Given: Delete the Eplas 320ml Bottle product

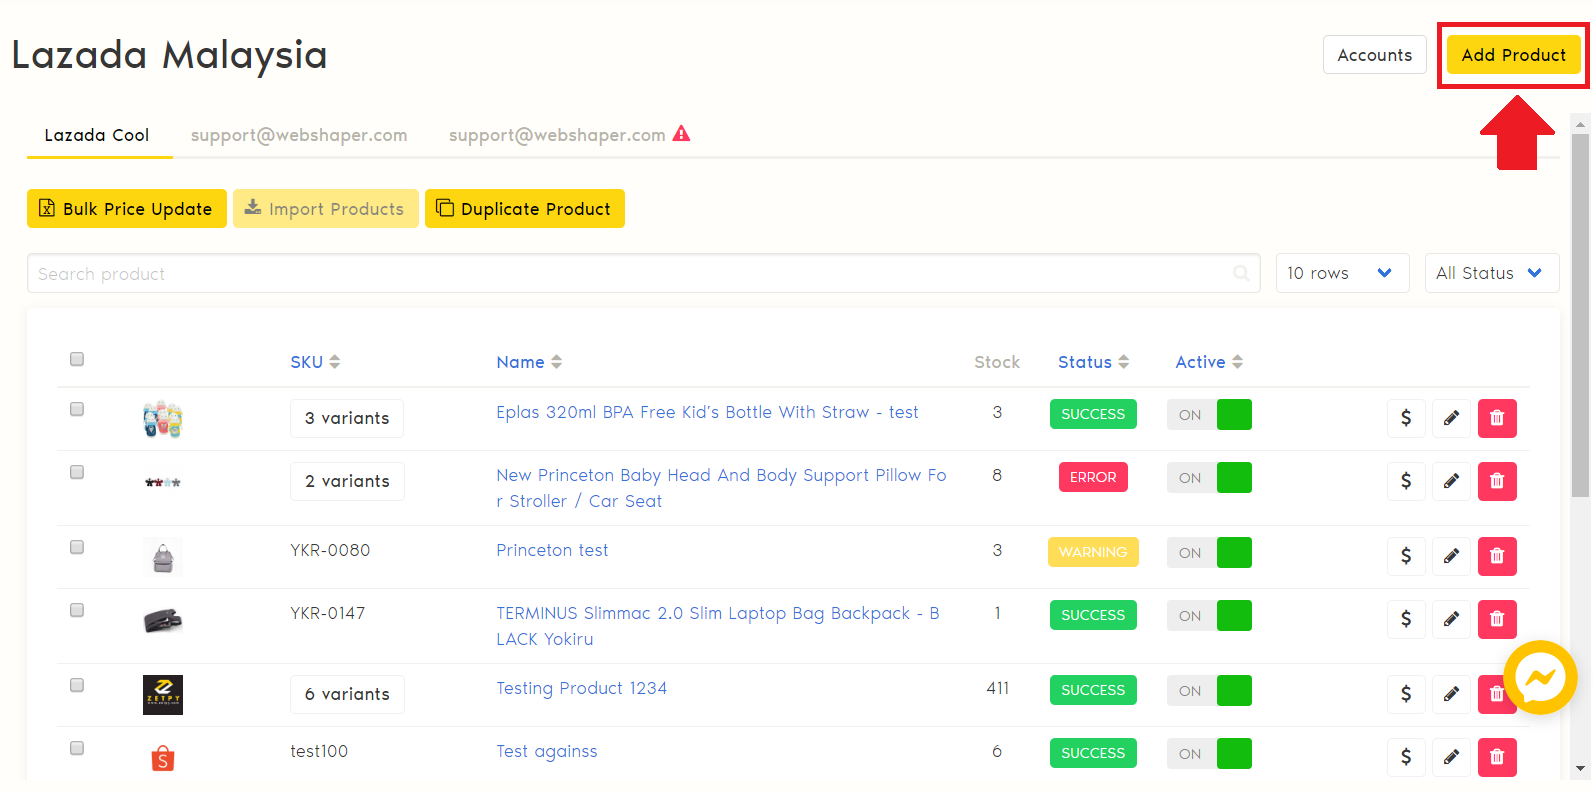Looking at the screenshot, I should (x=1497, y=418).
